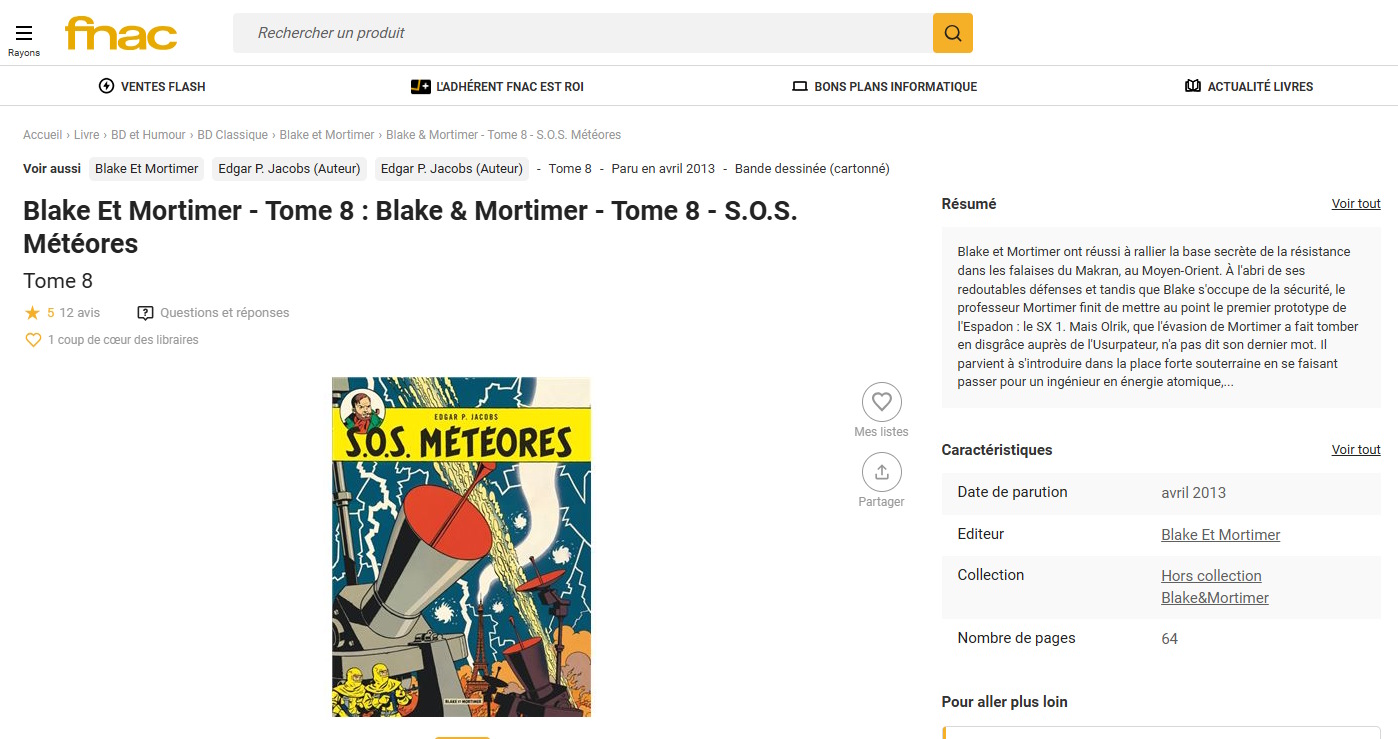Go to BD Classique breadcrumb
1398x739 pixels.
[x=232, y=135]
